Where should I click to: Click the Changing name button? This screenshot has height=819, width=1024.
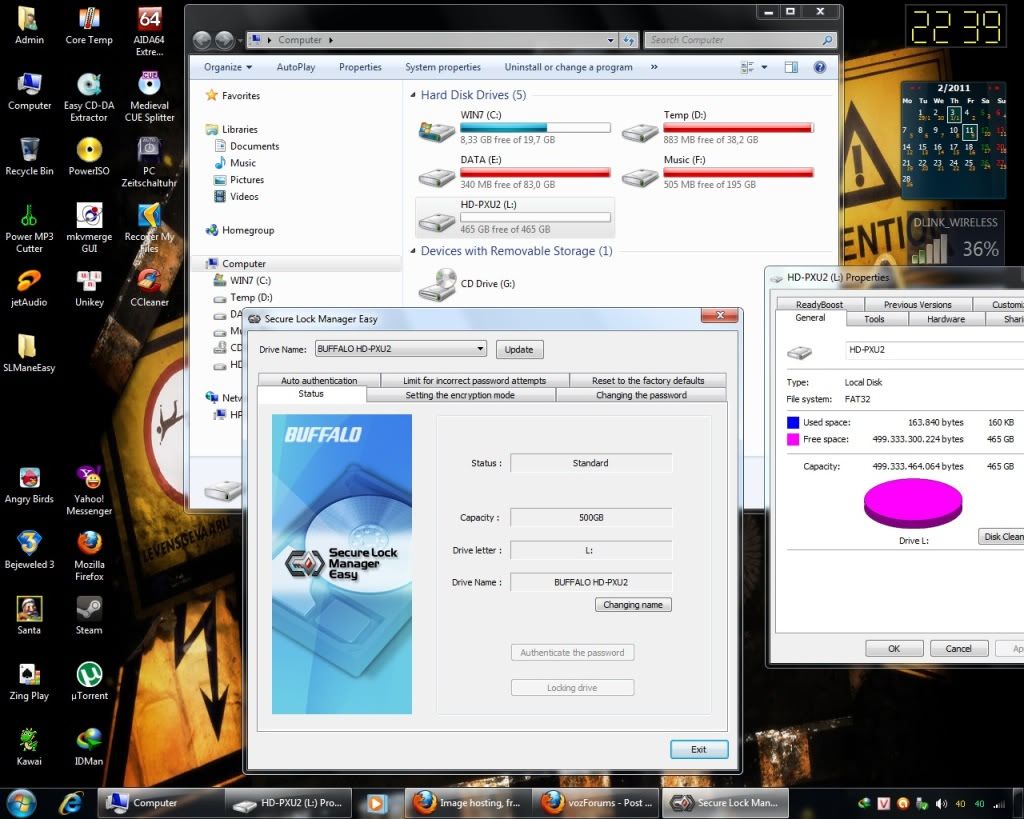point(633,605)
